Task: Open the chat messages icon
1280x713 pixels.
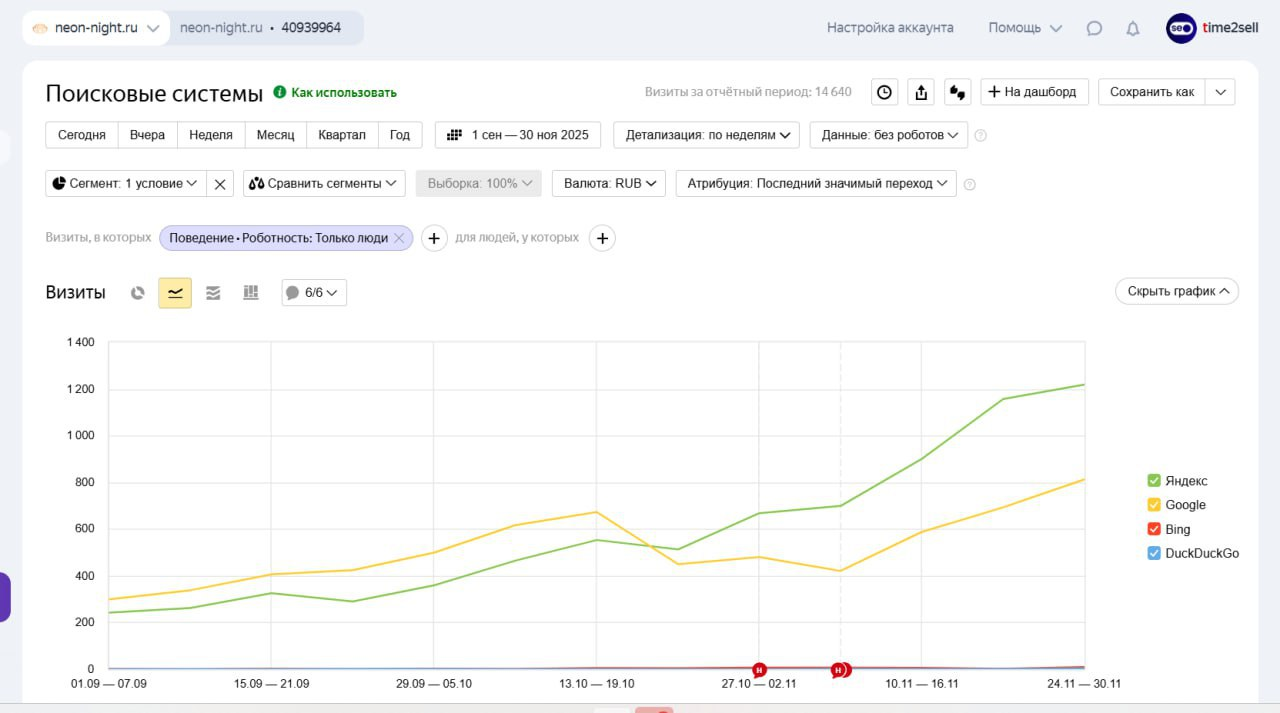Action: [1094, 29]
